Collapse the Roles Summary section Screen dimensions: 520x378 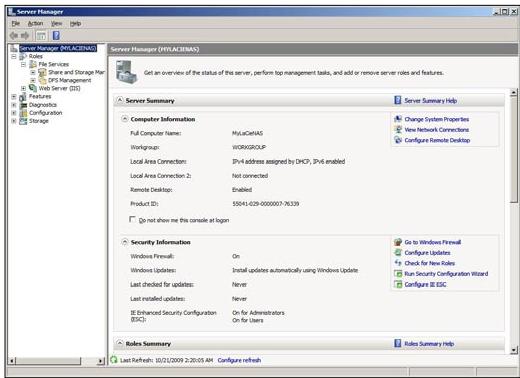119,343
